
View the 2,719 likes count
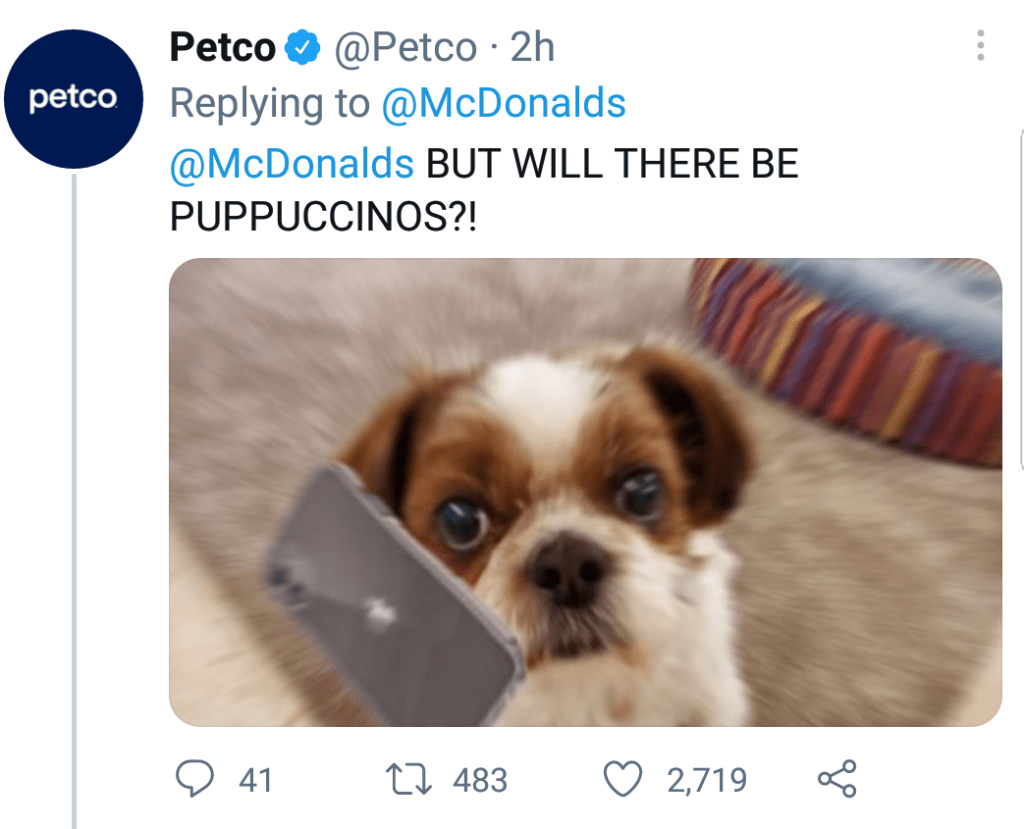[707, 780]
